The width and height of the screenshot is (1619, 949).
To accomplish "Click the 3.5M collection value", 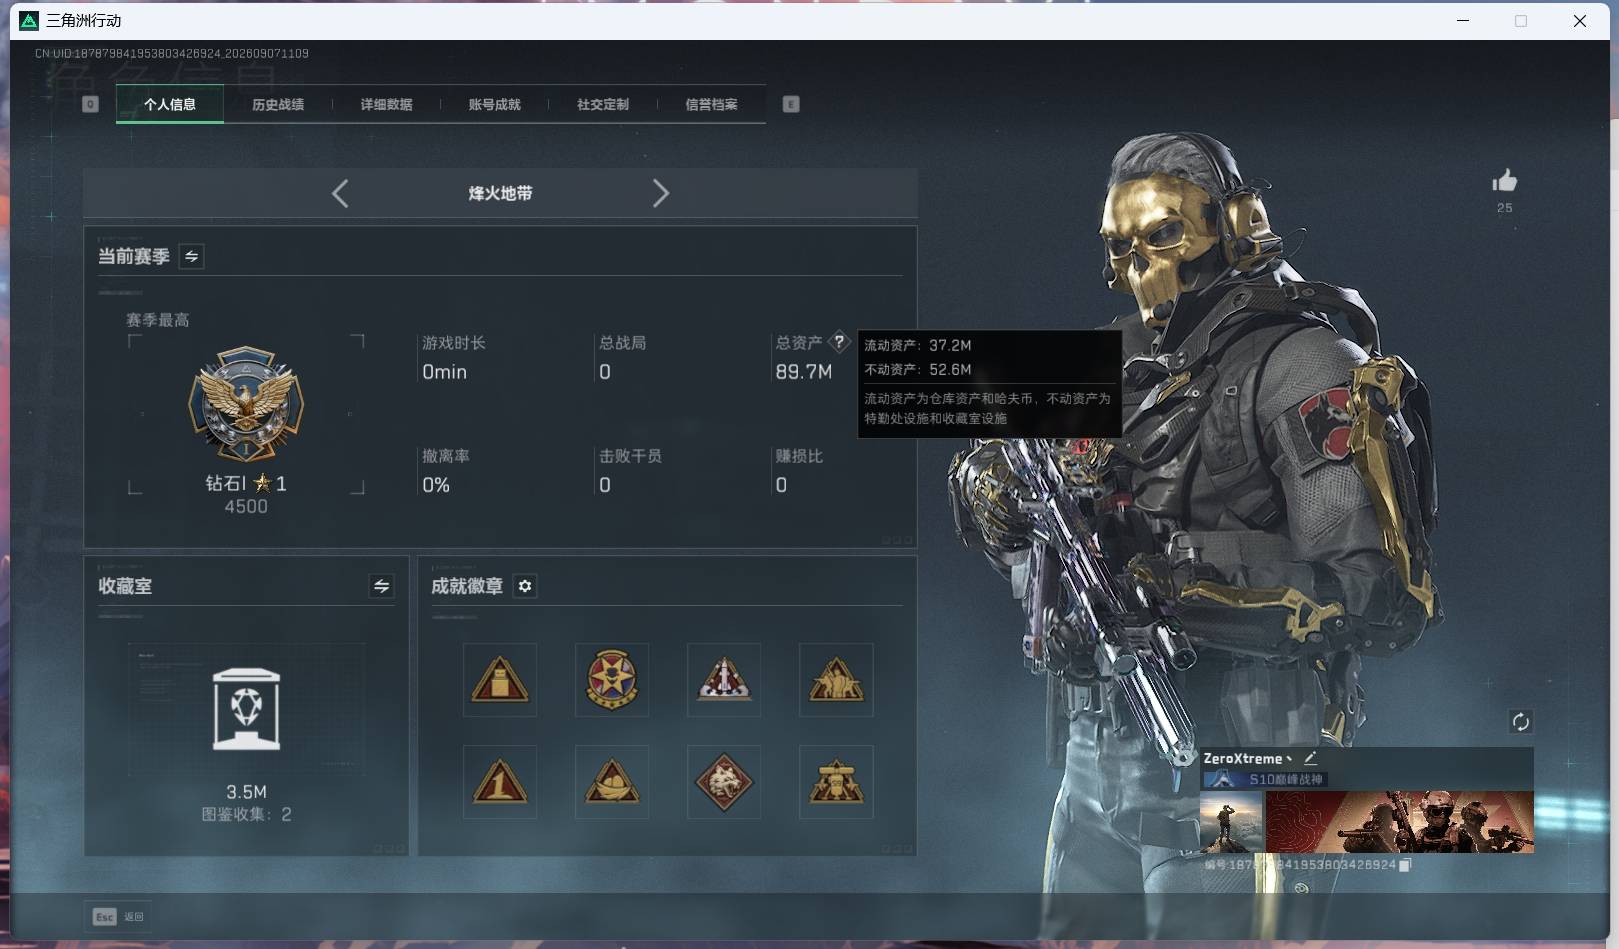I will point(246,792).
